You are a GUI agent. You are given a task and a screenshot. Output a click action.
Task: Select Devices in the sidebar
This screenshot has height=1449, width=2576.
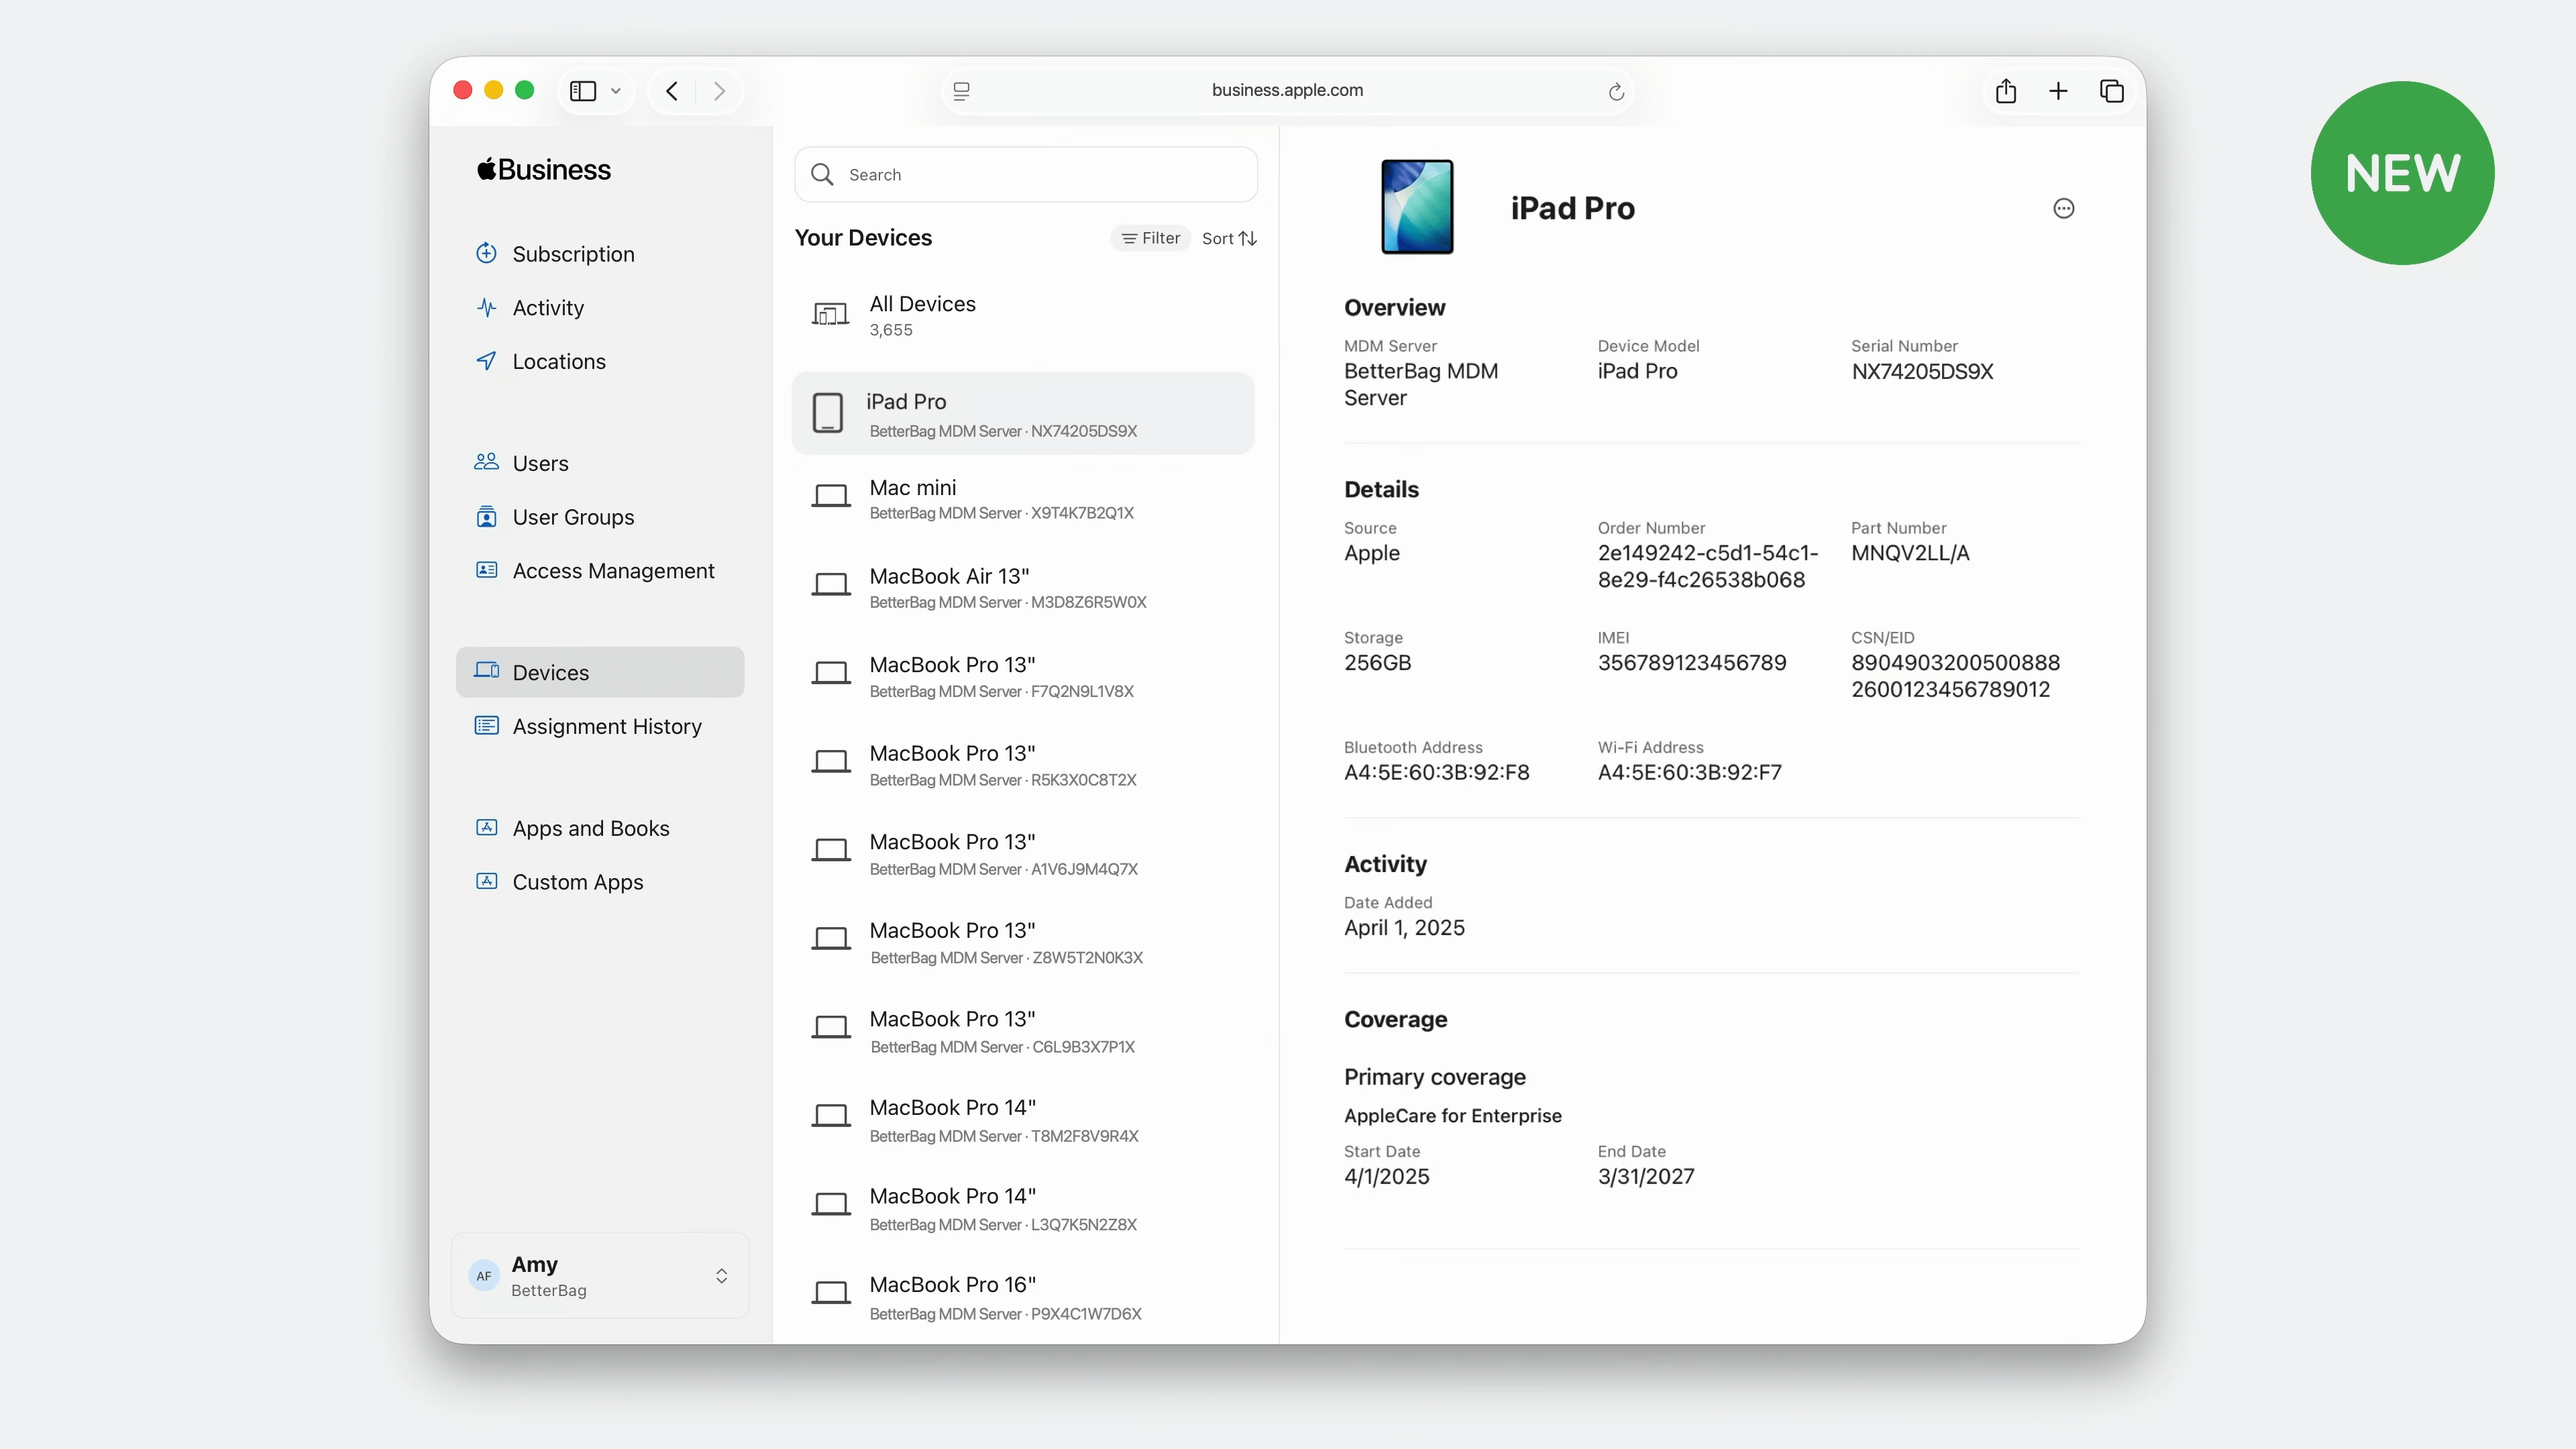(x=600, y=672)
